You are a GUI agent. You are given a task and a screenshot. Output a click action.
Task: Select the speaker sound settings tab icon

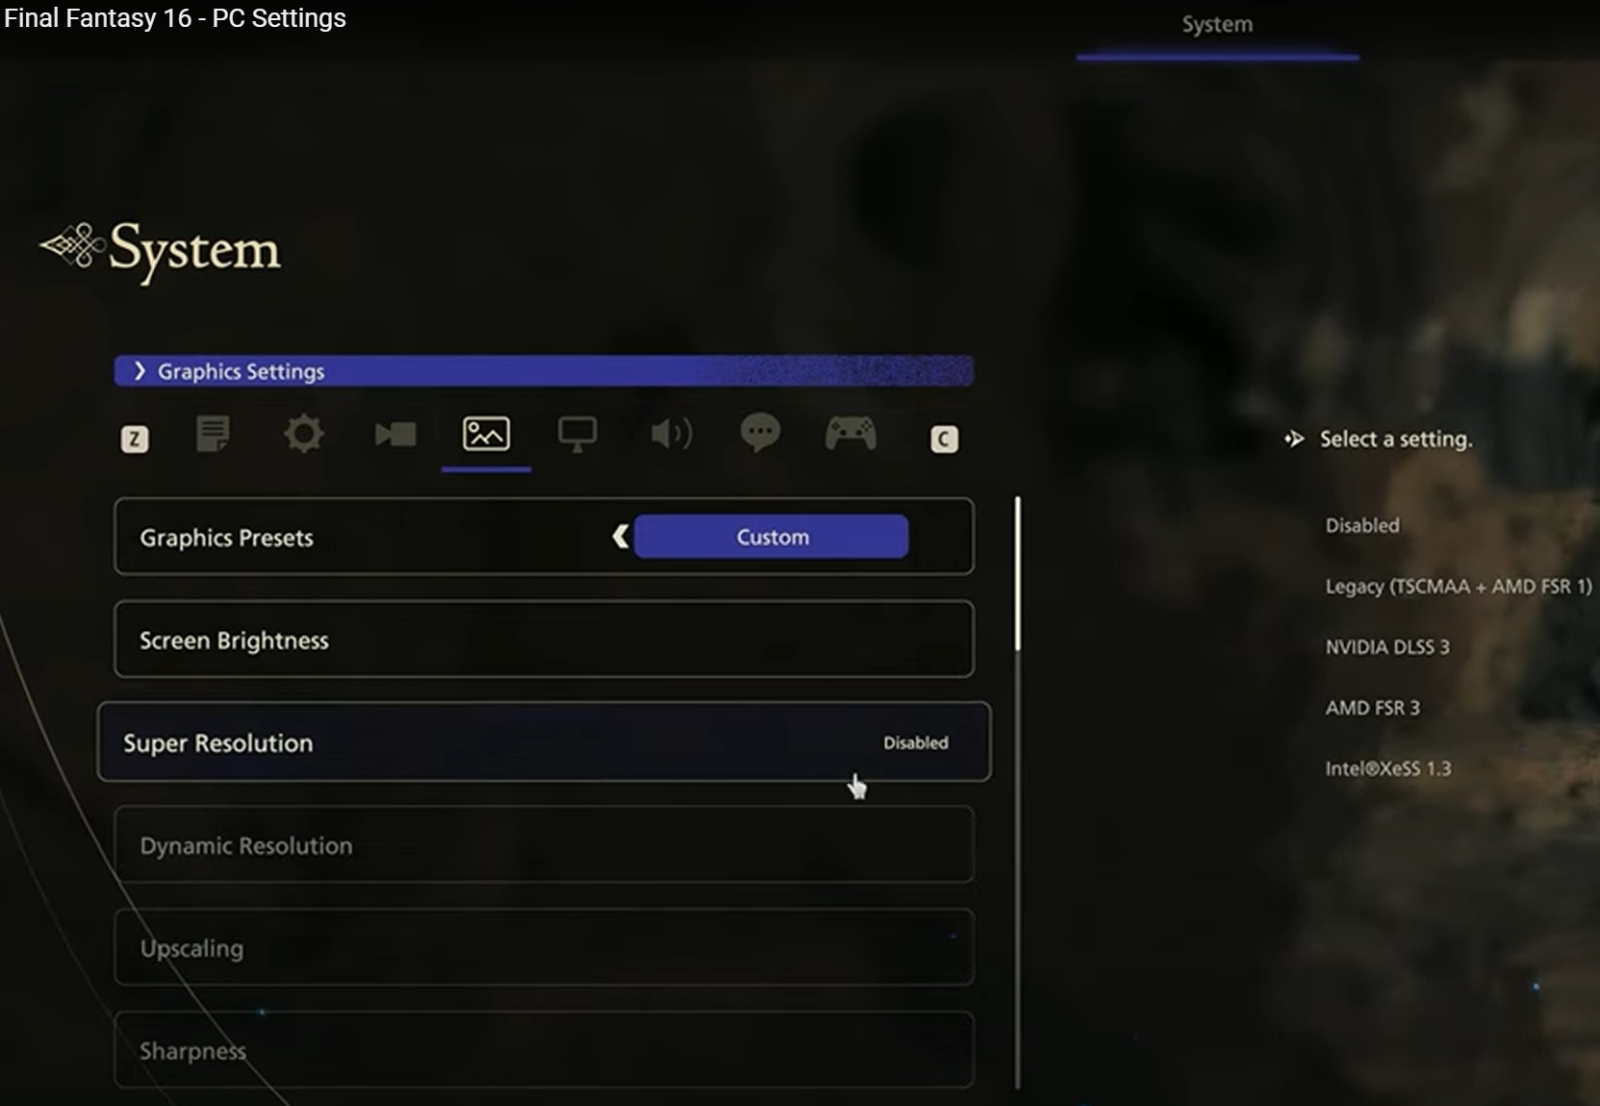tap(670, 434)
